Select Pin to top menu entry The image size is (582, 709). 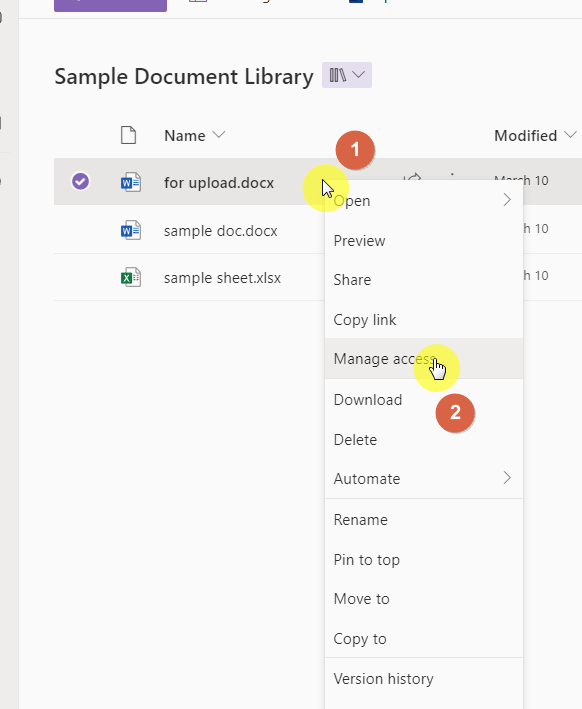coord(424,560)
